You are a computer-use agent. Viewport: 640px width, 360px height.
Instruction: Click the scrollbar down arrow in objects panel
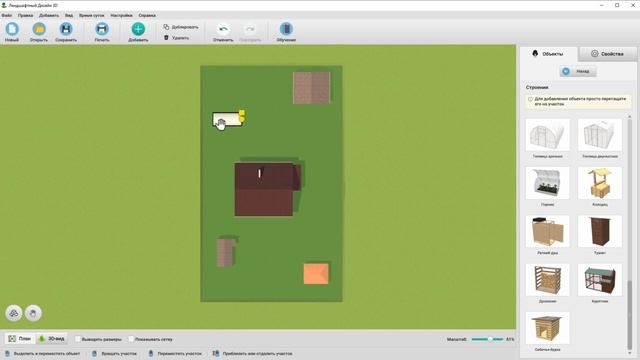(630, 353)
